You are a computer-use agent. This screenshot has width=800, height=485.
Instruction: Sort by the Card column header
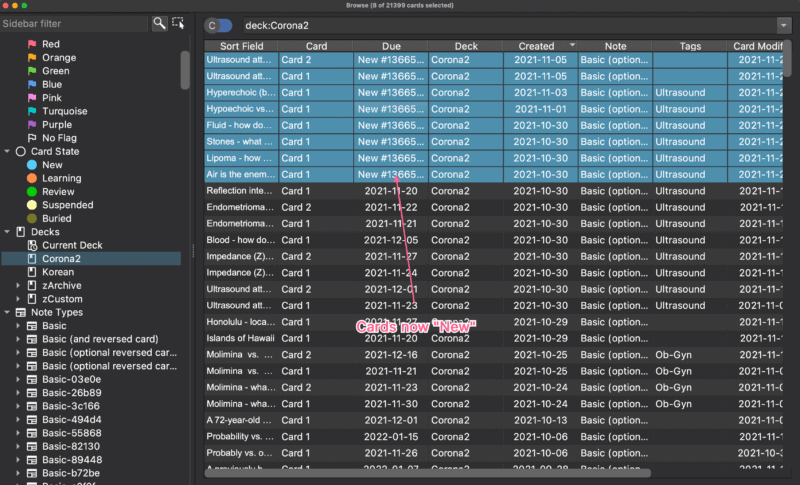pyautogui.click(x=316, y=46)
